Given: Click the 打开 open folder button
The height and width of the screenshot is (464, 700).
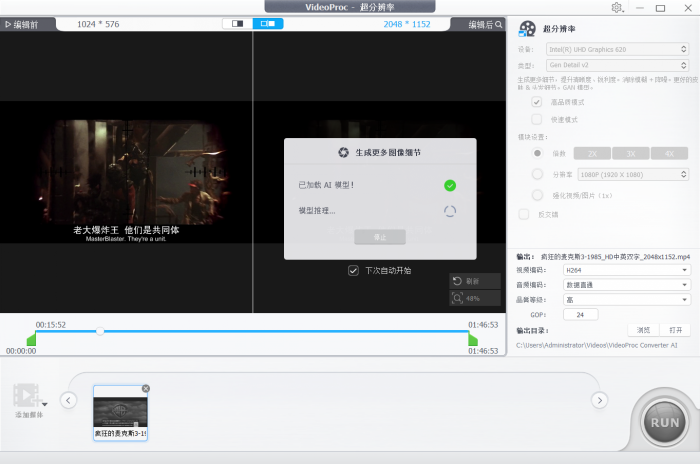Looking at the screenshot, I should [x=675, y=330].
